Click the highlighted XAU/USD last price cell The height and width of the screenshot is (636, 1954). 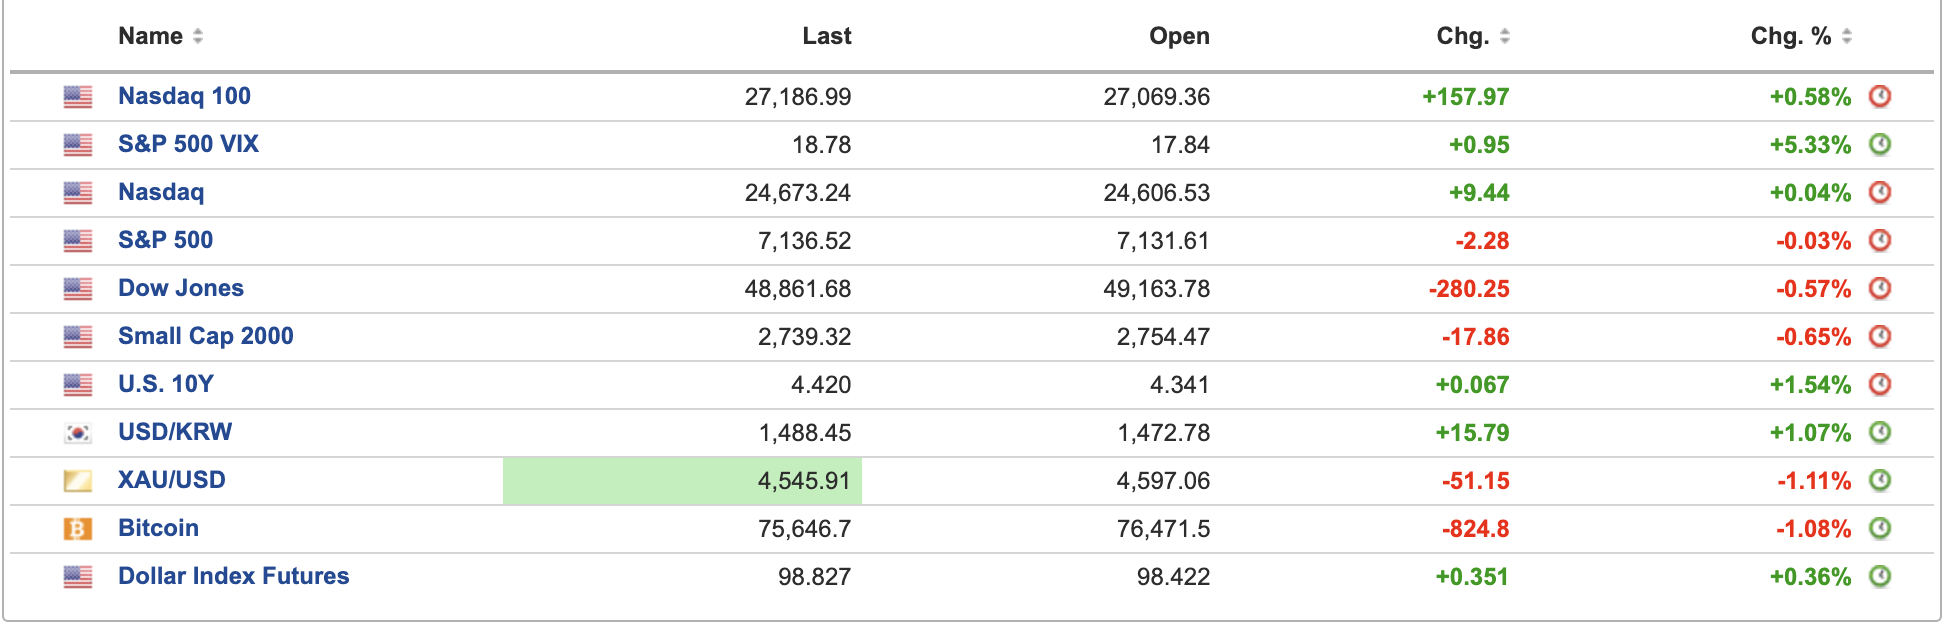(682, 481)
